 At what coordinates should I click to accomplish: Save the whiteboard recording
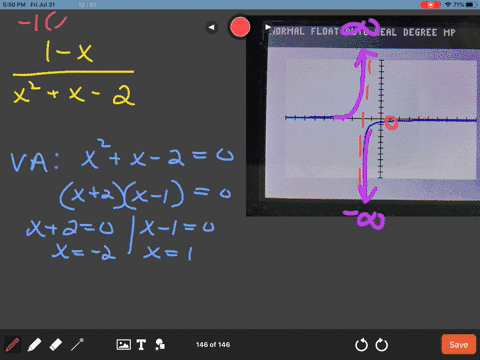[x=459, y=344]
